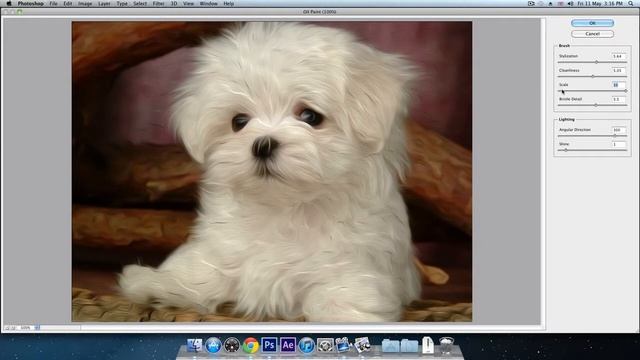Click the Shine value field
This screenshot has height=360, width=640.
pyautogui.click(x=618, y=144)
